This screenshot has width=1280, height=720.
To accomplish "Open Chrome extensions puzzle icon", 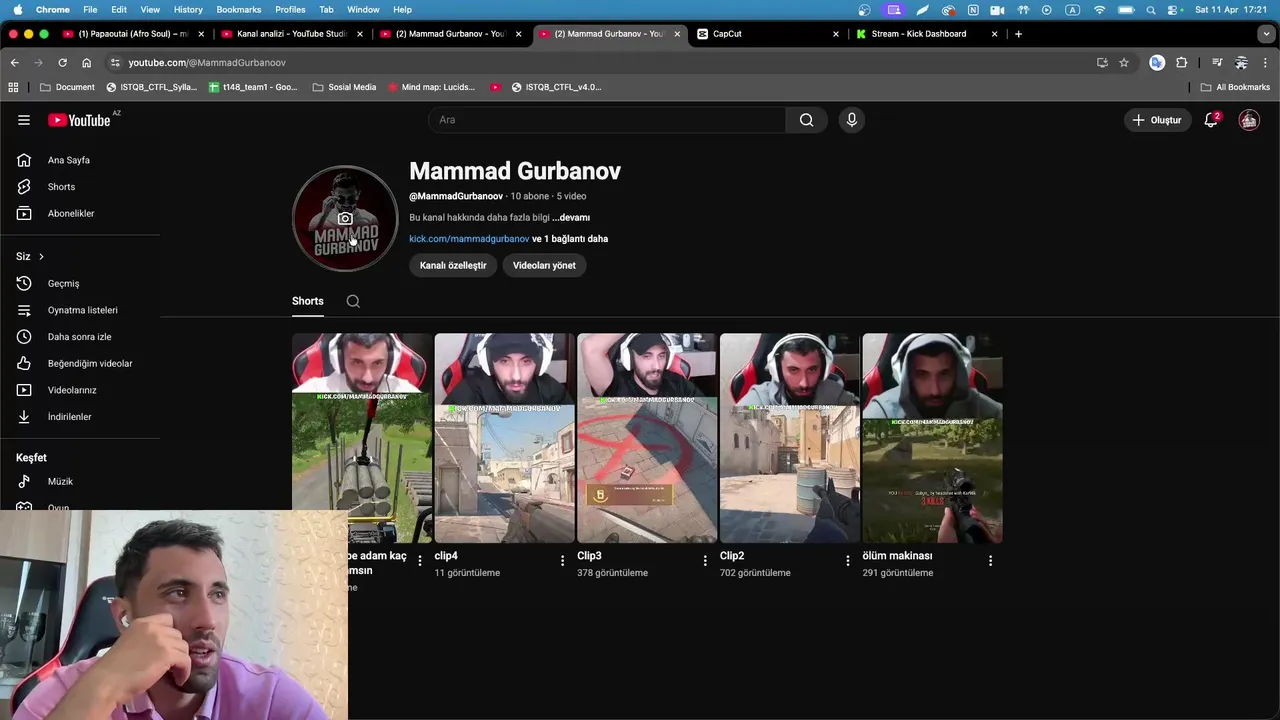I will click(x=1182, y=62).
